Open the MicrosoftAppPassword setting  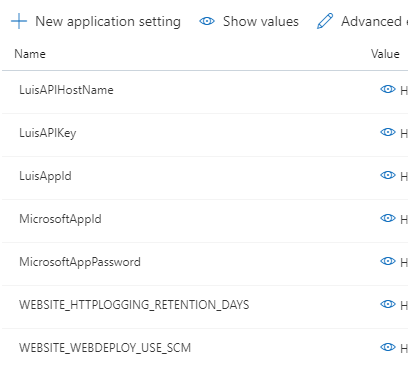80,262
